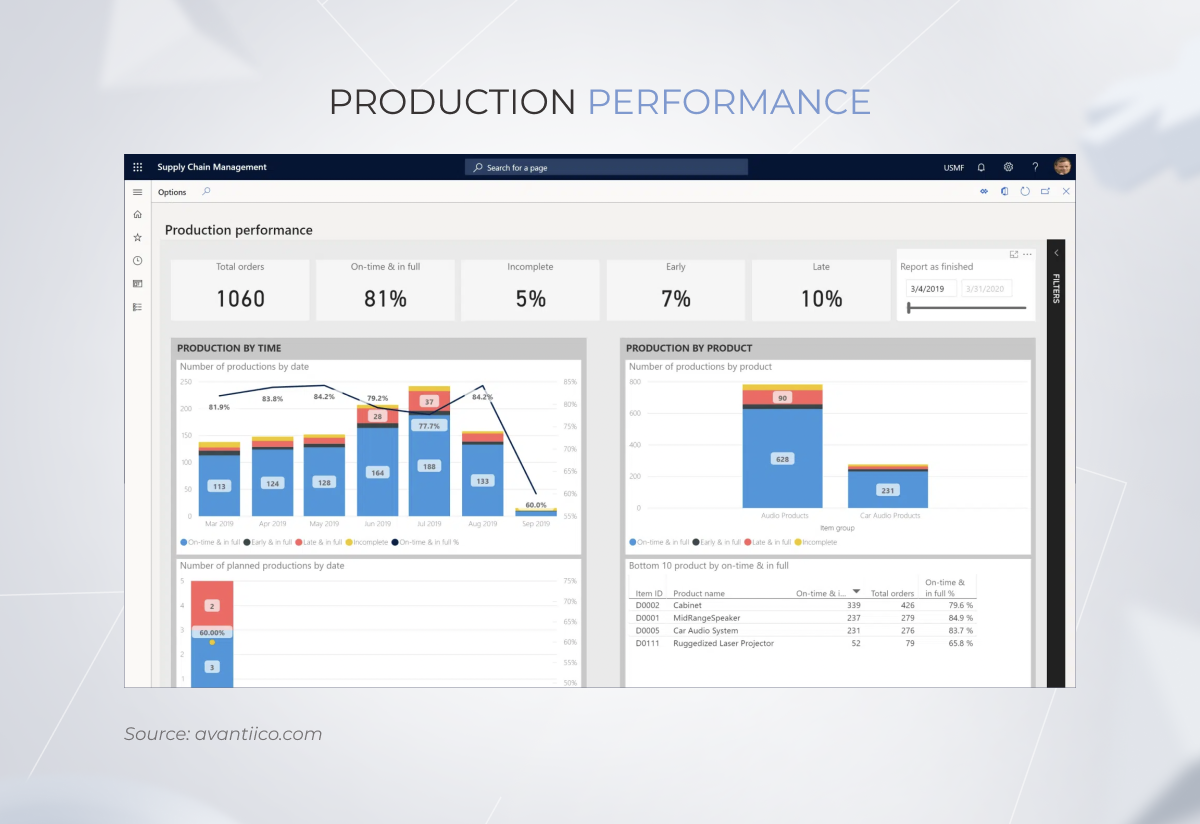Open the 3/4/2019 date picker
1200x824 pixels.
(931, 288)
